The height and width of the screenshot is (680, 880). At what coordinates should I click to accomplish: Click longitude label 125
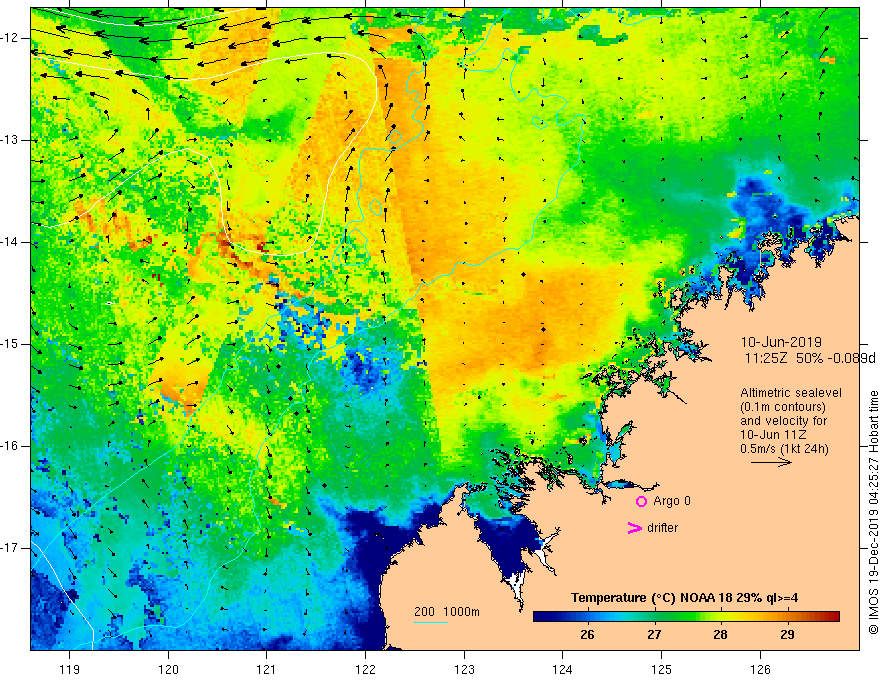(x=662, y=669)
